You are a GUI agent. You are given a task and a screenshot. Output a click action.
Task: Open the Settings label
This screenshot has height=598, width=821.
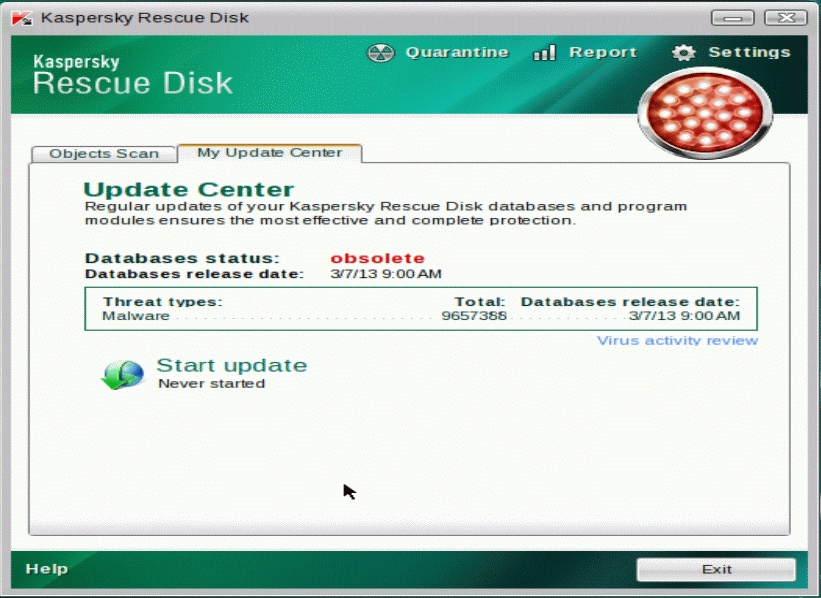coord(749,52)
